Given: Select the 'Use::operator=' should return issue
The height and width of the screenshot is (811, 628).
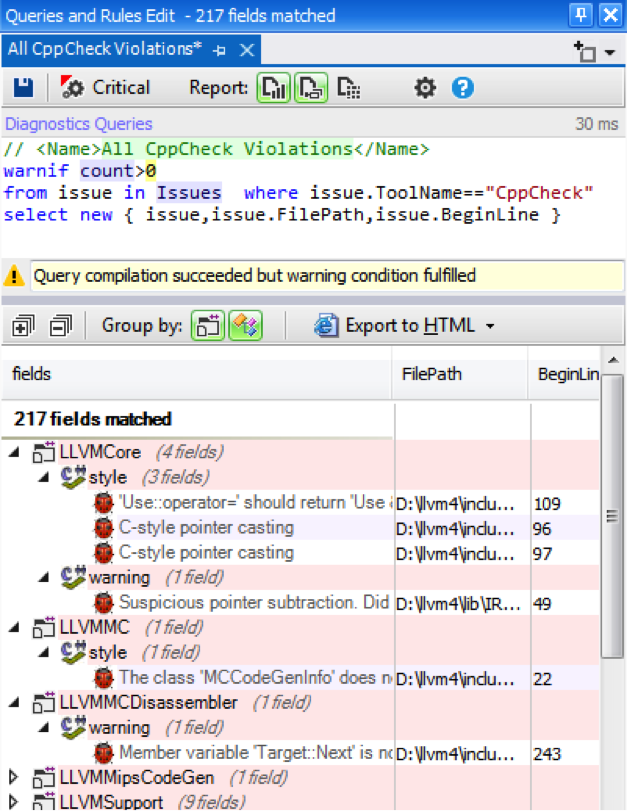Looking at the screenshot, I should tap(255, 502).
